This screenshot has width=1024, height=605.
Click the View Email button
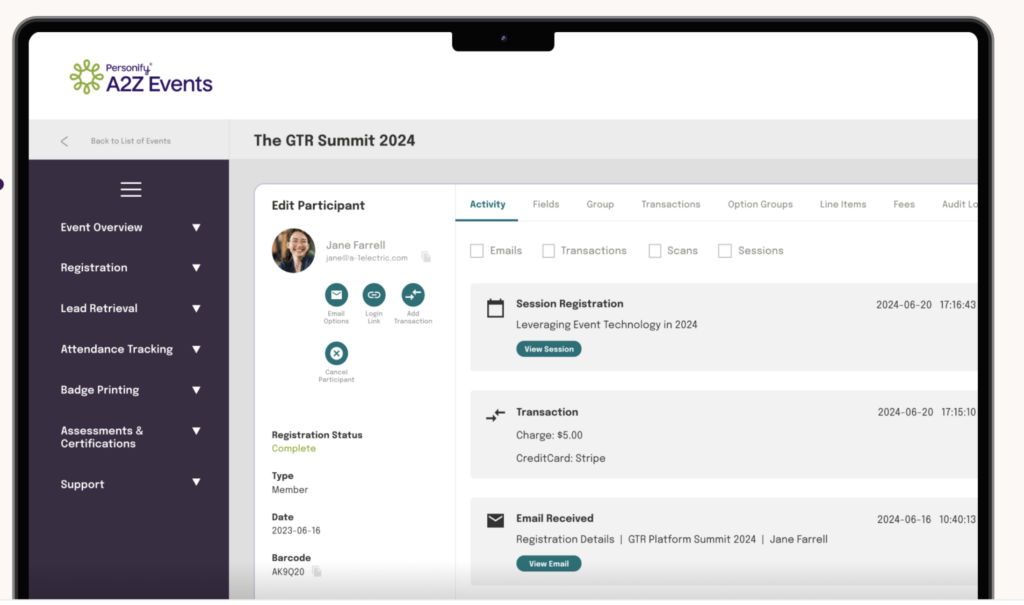(549, 564)
